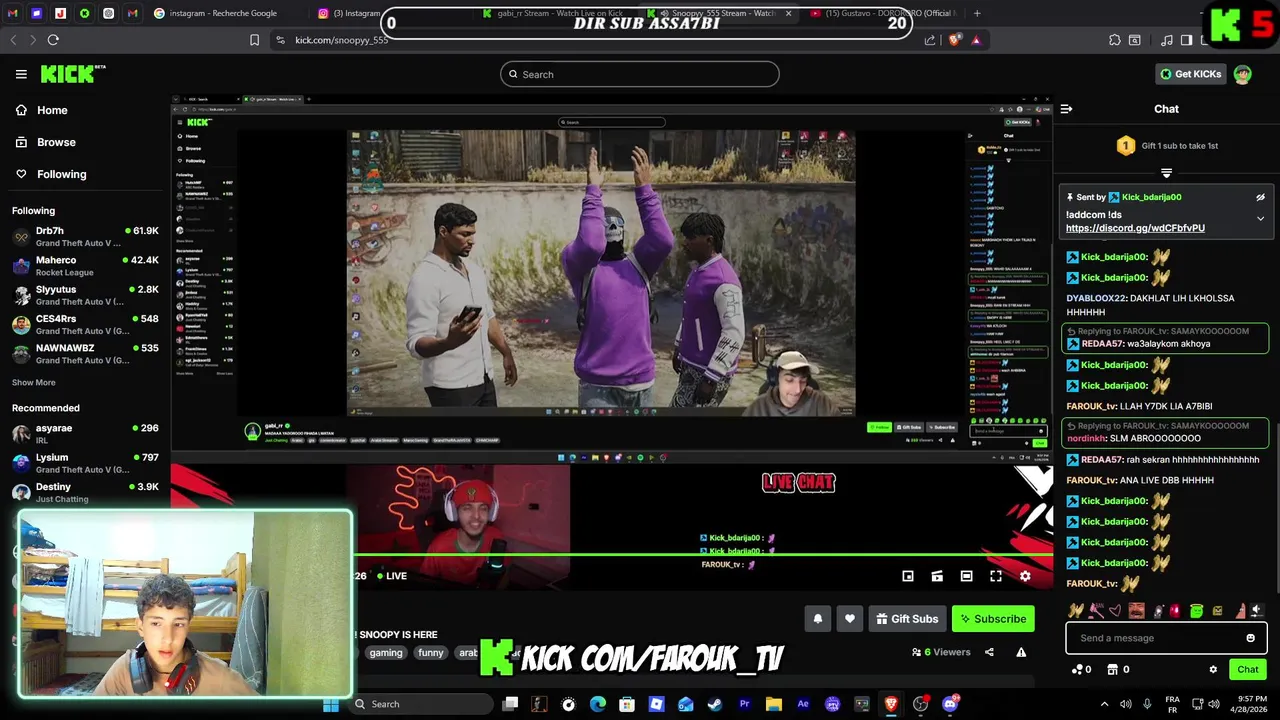Image resolution: width=1280 pixels, height=720 pixels.
Task: Follow with the heart button
Action: 850,619
